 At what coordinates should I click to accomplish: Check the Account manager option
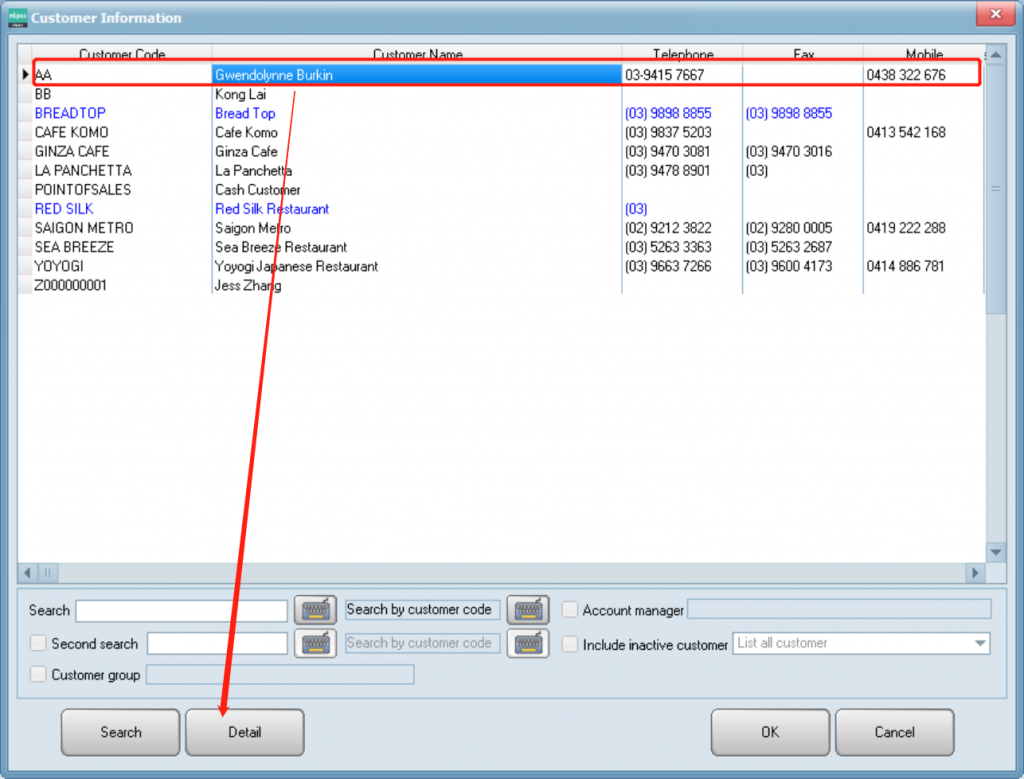point(570,610)
